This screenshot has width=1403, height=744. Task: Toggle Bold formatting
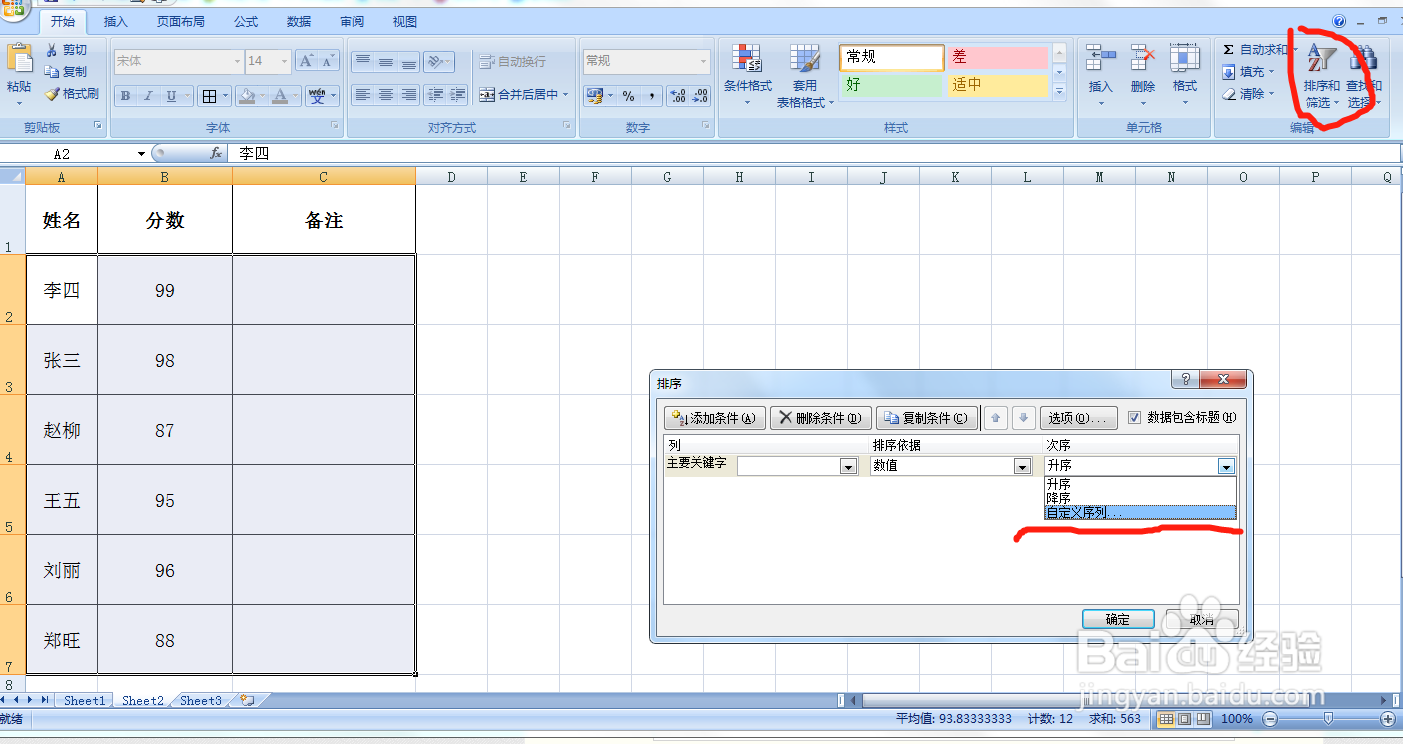pos(126,96)
